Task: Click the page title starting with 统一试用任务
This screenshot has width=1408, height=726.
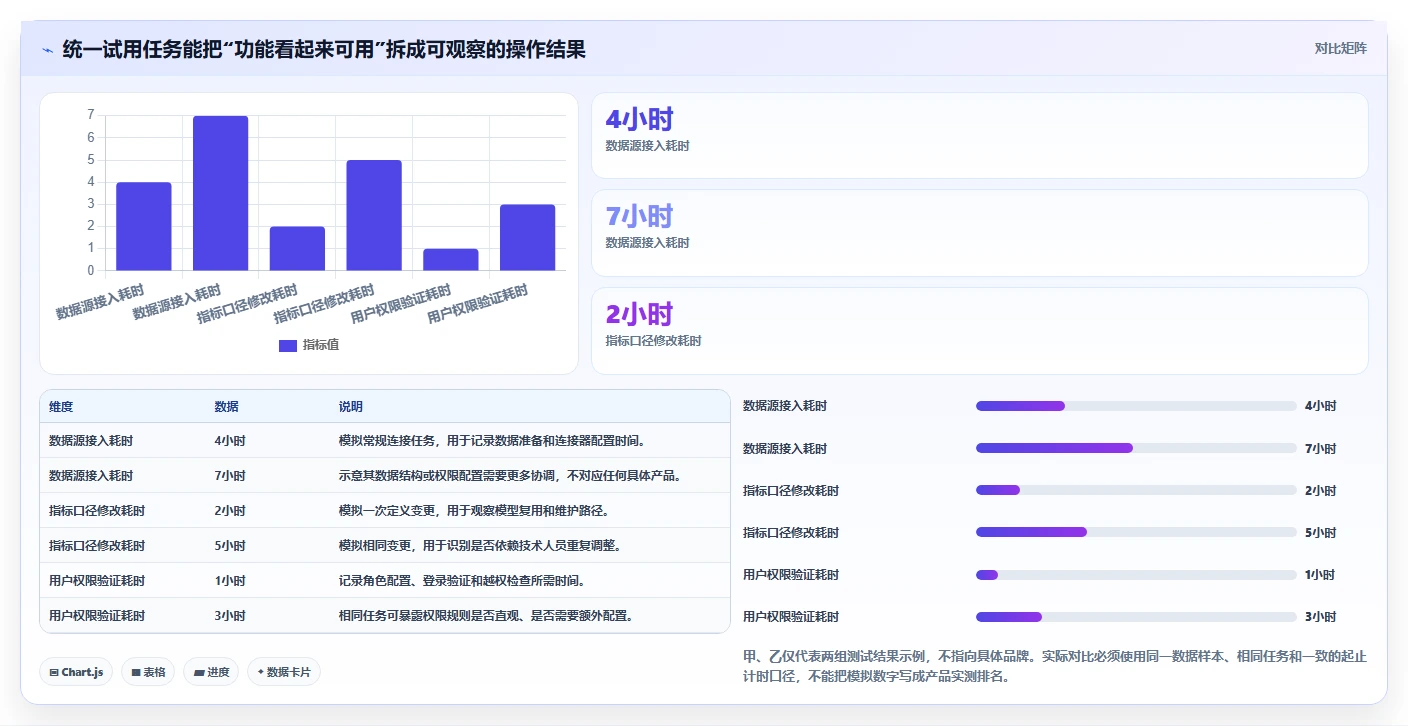Action: [x=324, y=49]
